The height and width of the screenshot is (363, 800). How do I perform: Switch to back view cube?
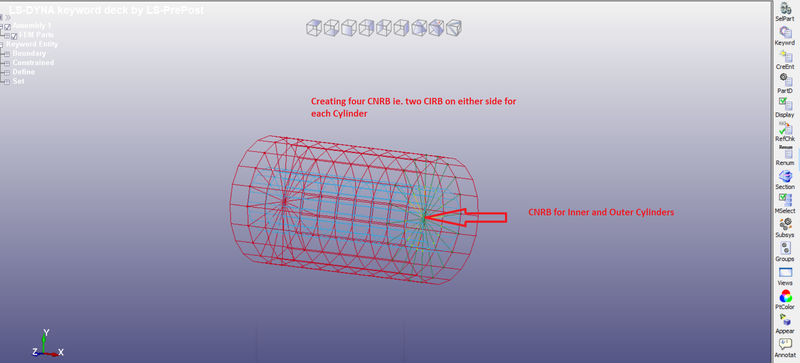(366, 28)
